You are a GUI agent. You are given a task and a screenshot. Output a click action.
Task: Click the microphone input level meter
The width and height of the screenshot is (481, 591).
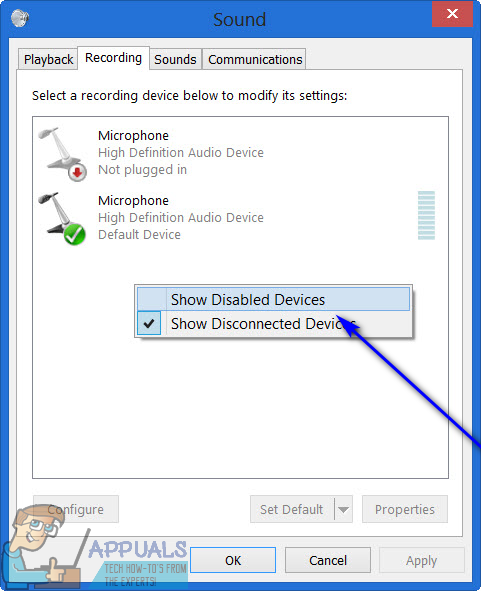click(x=426, y=216)
